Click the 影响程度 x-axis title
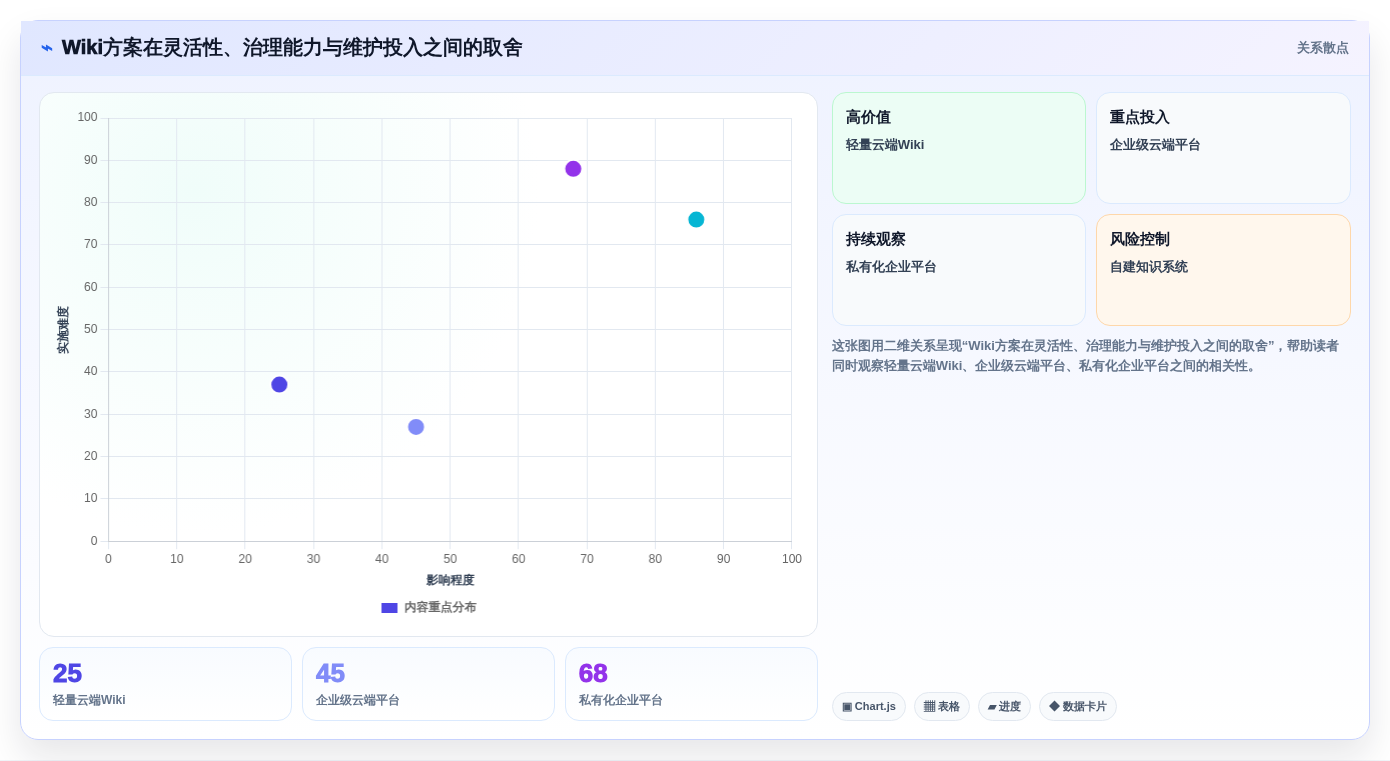 point(450,580)
